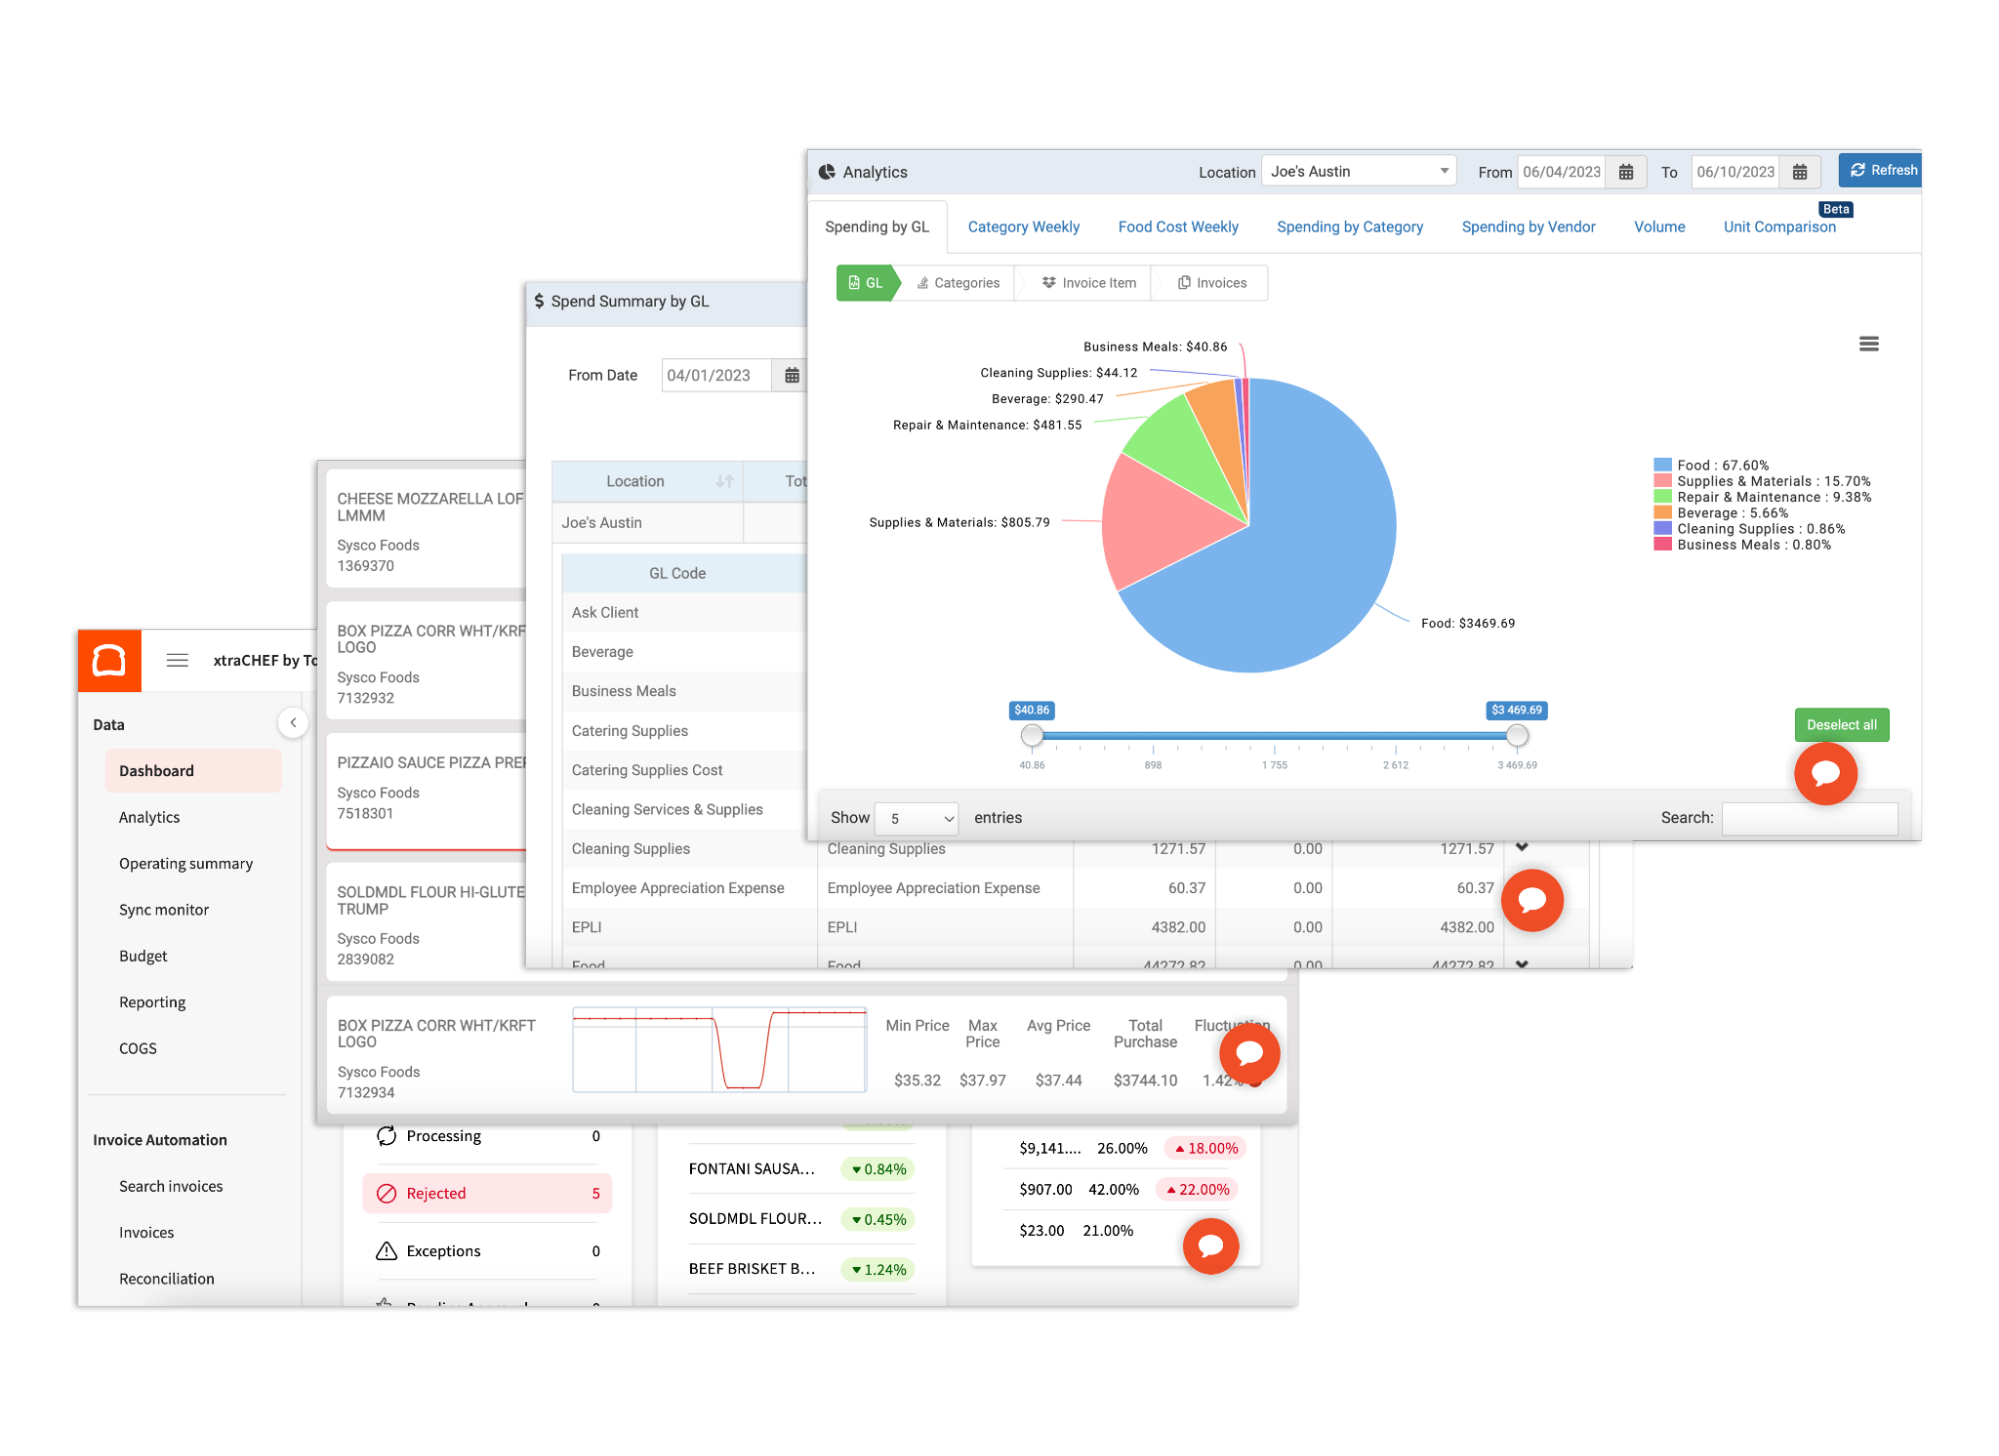The image size is (1999, 1456).
Task: Click the Deselect all button
Action: click(x=1841, y=724)
